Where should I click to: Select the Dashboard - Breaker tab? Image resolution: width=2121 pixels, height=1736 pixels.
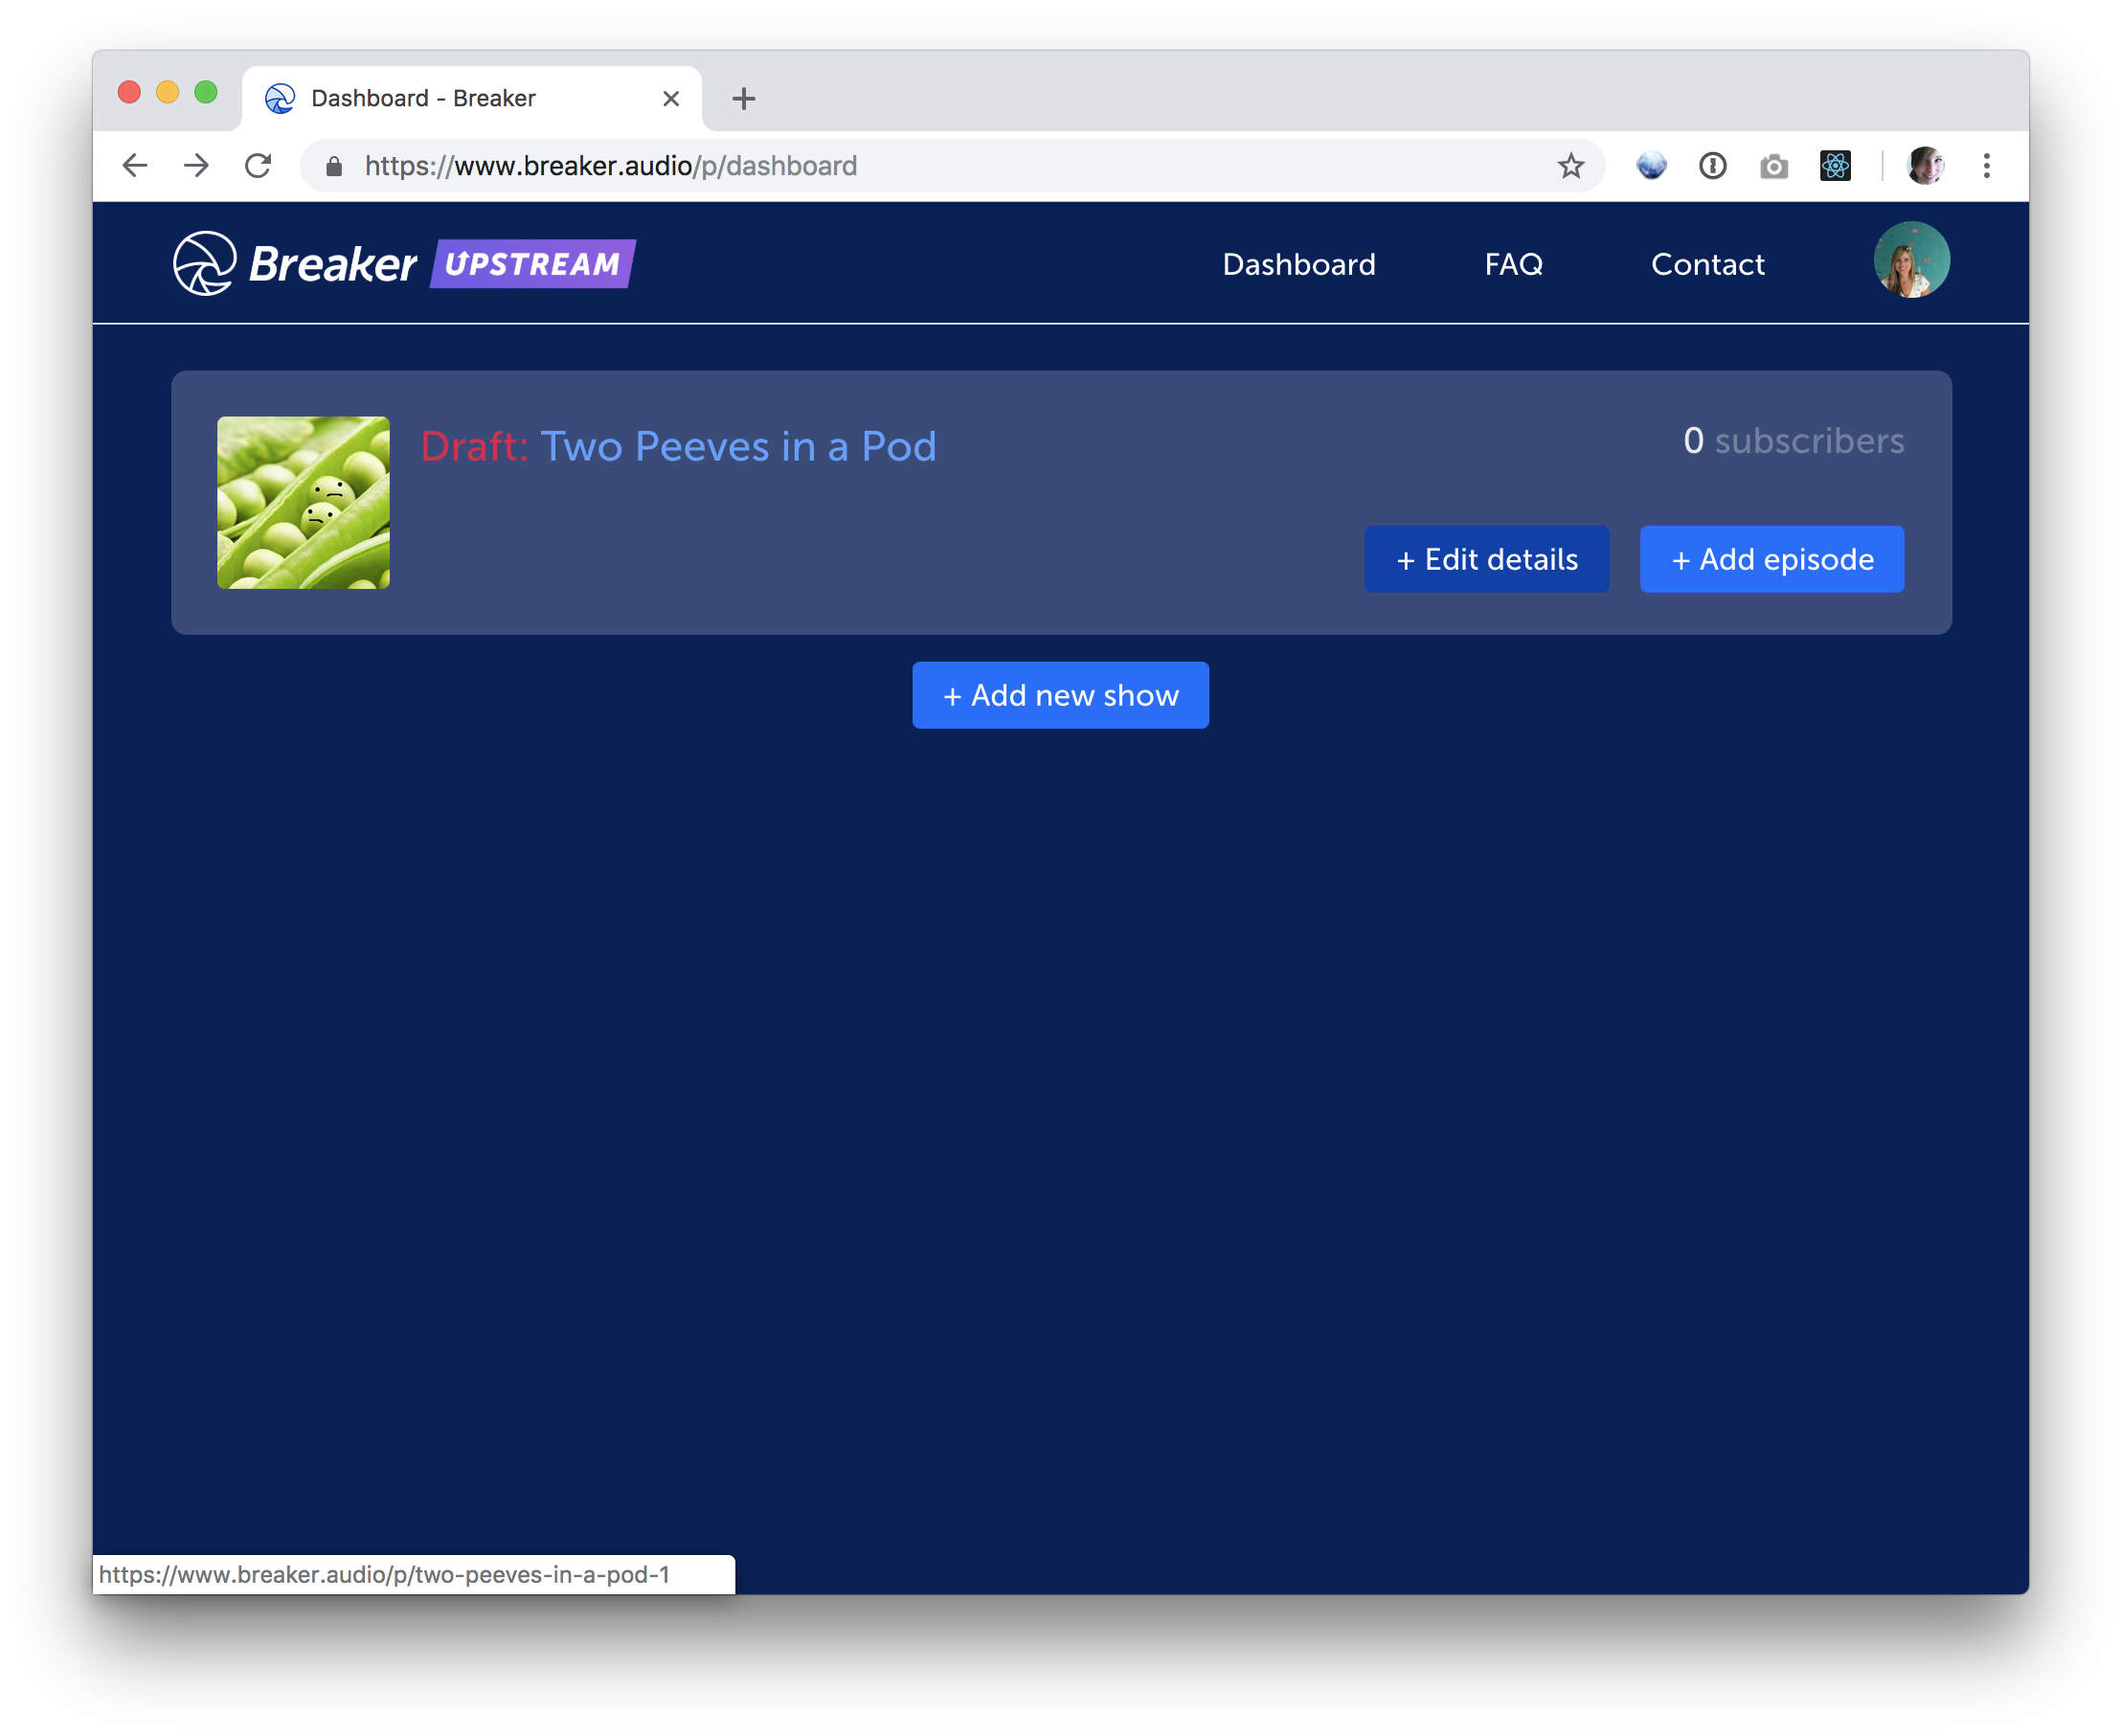coord(471,98)
